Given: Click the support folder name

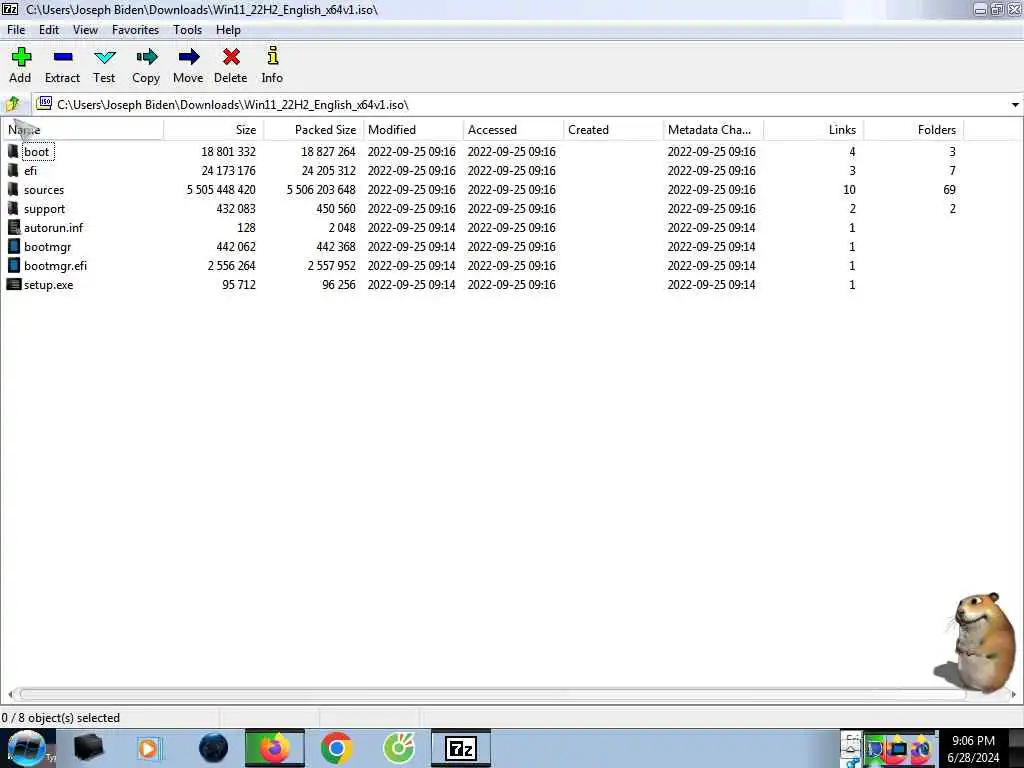Looking at the screenshot, I should click(x=44, y=209).
